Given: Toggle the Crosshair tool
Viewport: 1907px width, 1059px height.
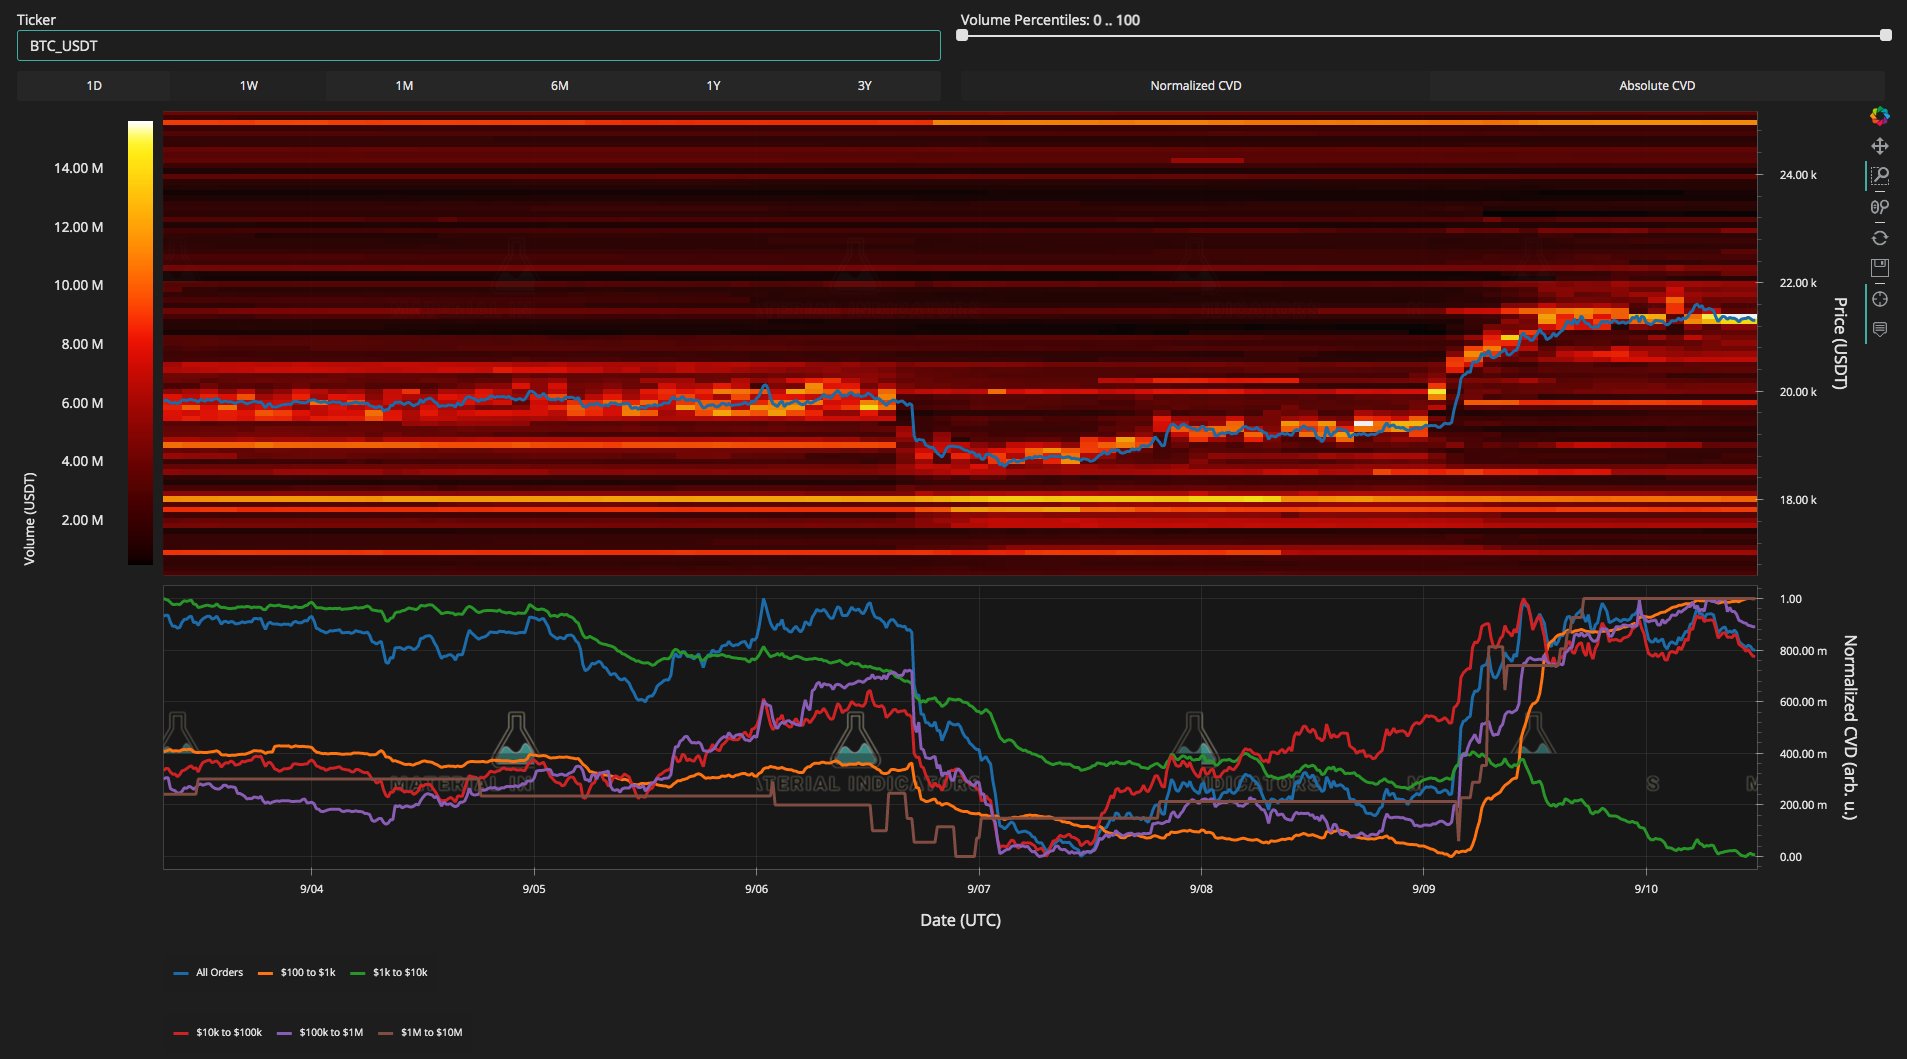Looking at the screenshot, I should [x=1879, y=299].
